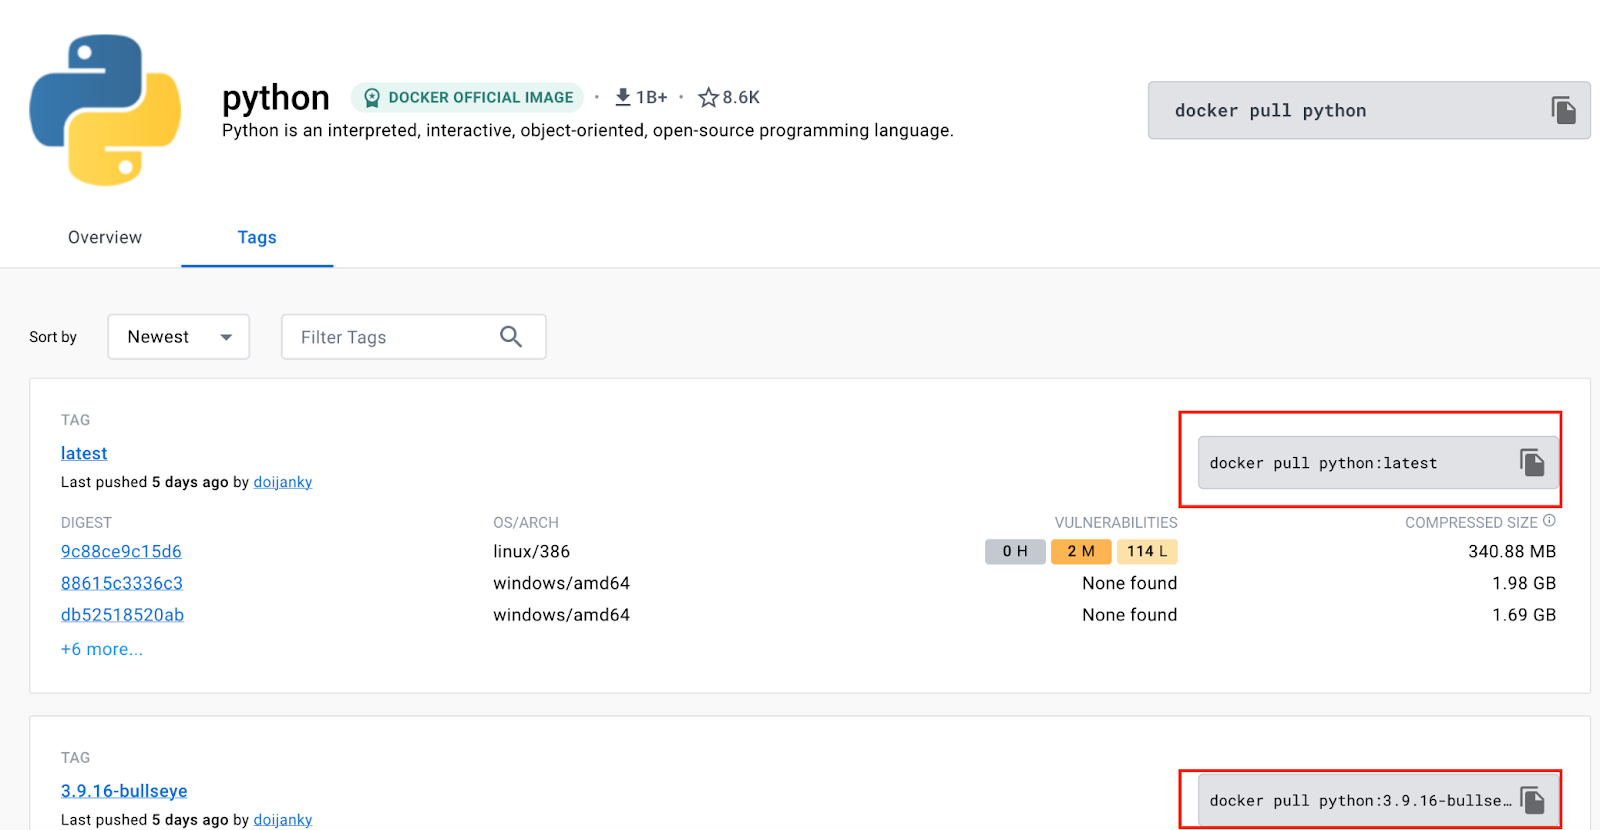Click the 0 H vulnerabilities badge
Image resolution: width=1600 pixels, height=830 pixels.
pyautogui.click(x=1015, y=551)
